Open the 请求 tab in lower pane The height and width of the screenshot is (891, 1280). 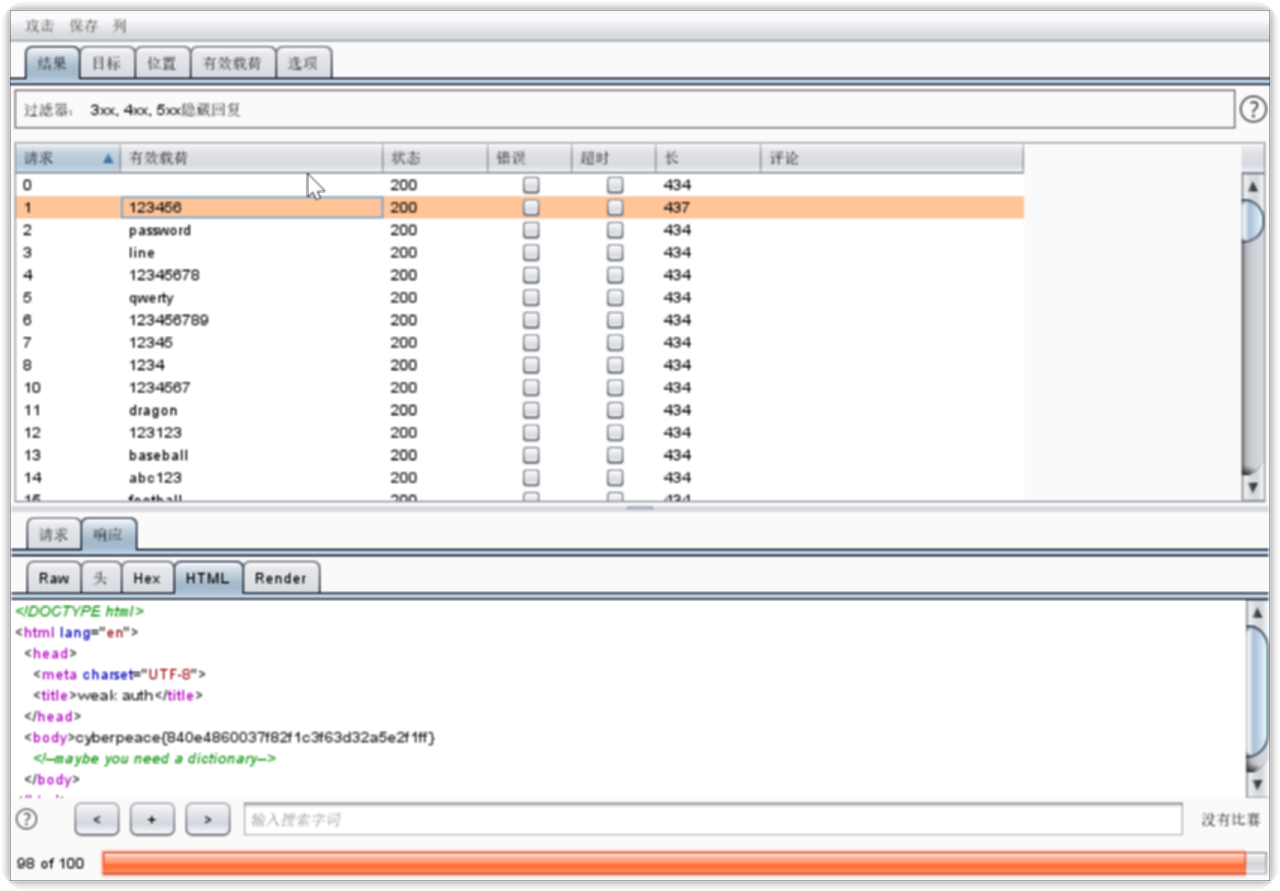(53, 535)
